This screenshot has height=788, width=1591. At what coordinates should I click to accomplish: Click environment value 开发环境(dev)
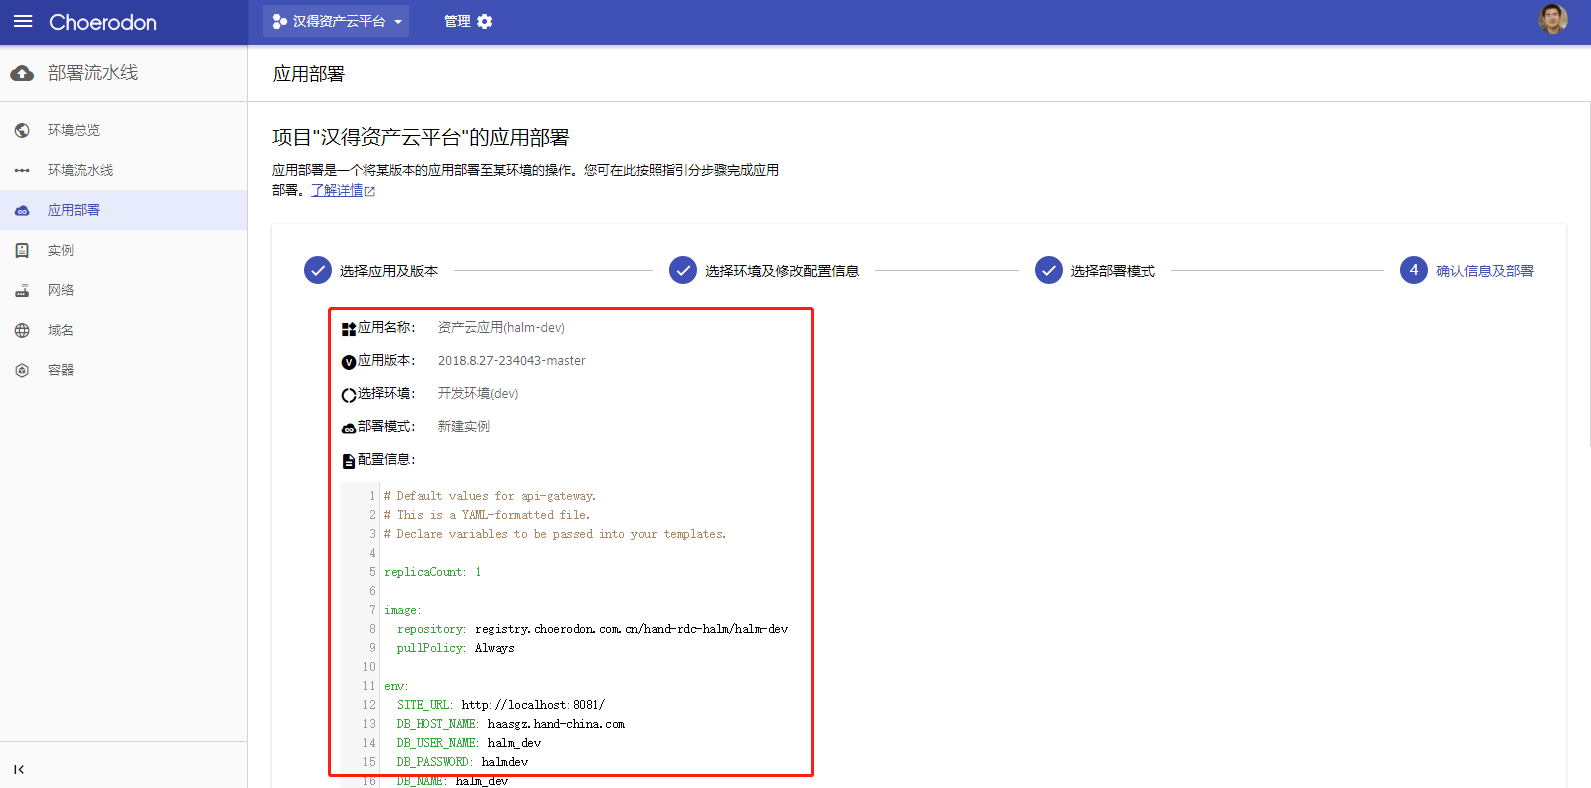[478, 393]
